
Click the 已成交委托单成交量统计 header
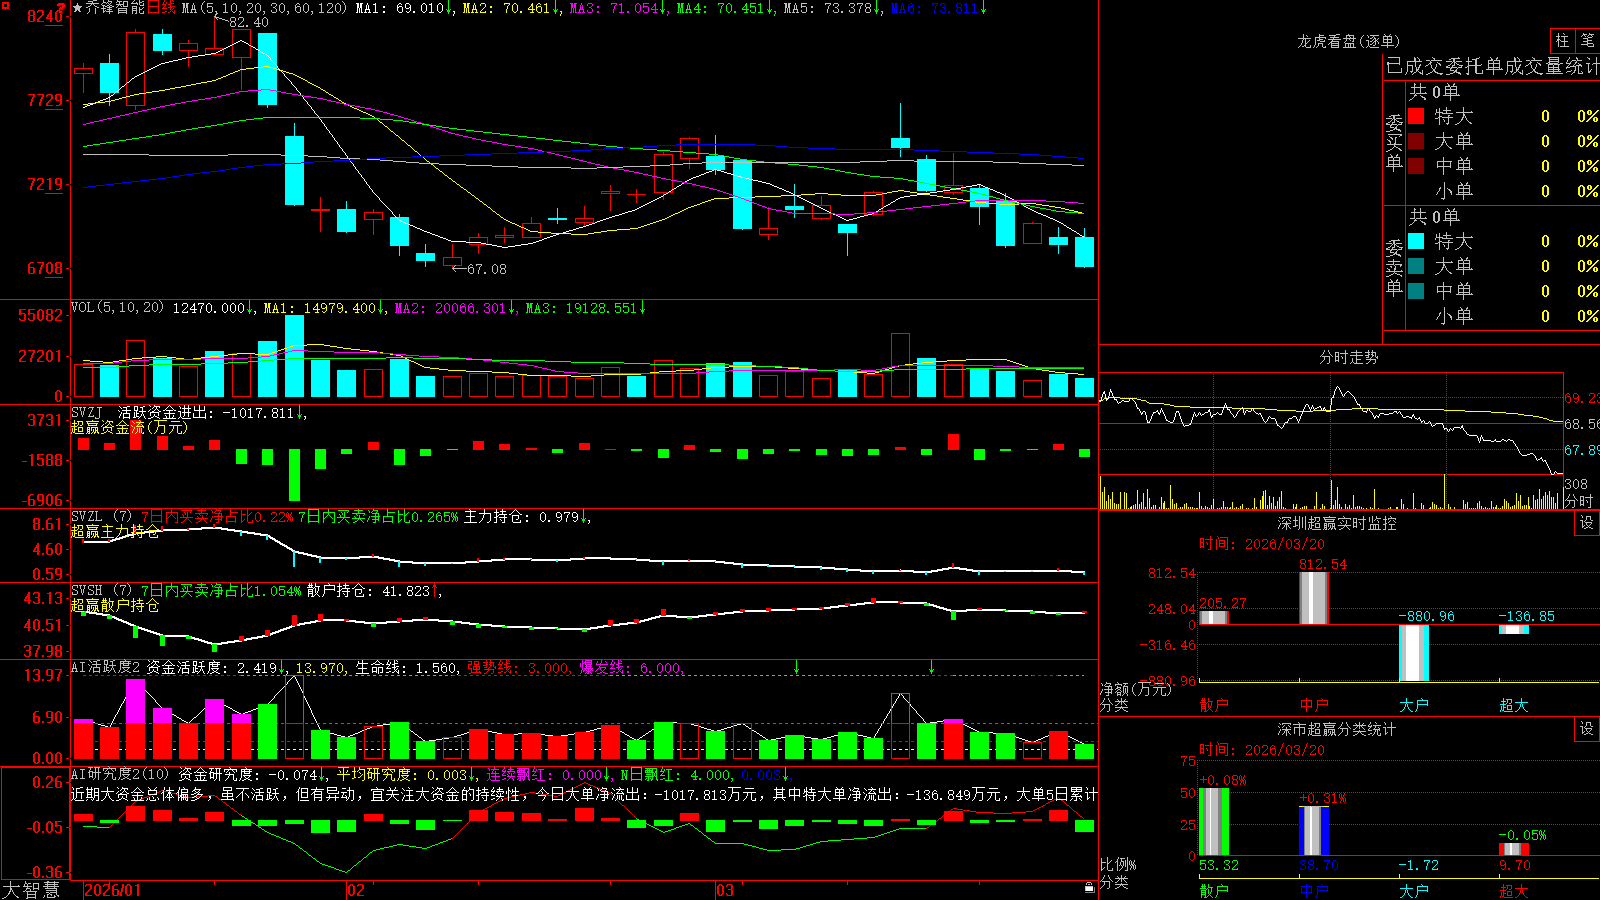click(x=1492, y=66)
